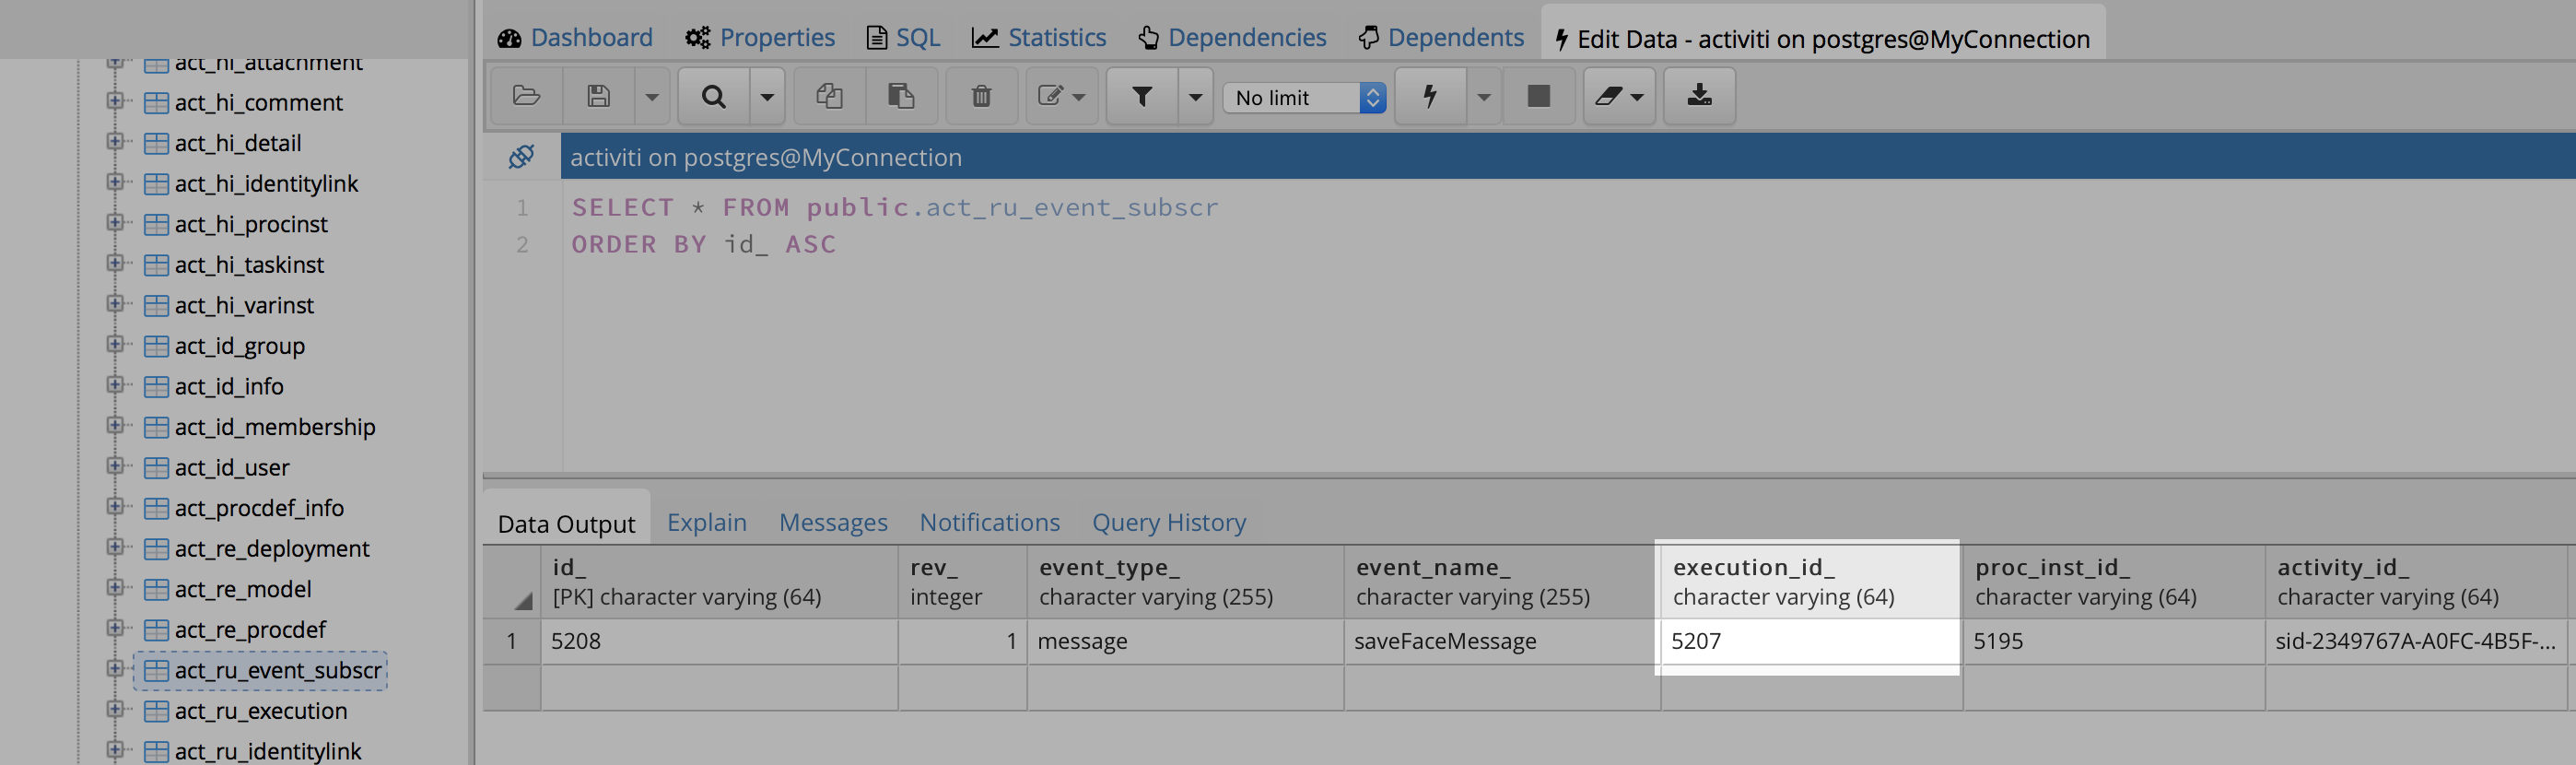Open the Edit pencil dropdown button
Image resolution: width=2576 pixels, height=765 pixels.
coord(1061,96)
